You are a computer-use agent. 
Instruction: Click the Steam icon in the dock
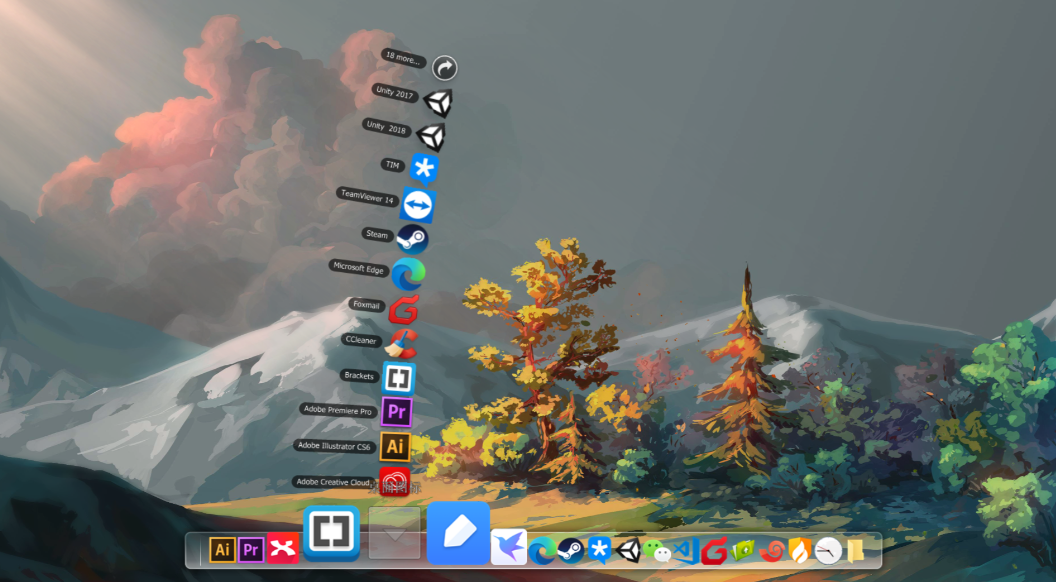[570, 551]
